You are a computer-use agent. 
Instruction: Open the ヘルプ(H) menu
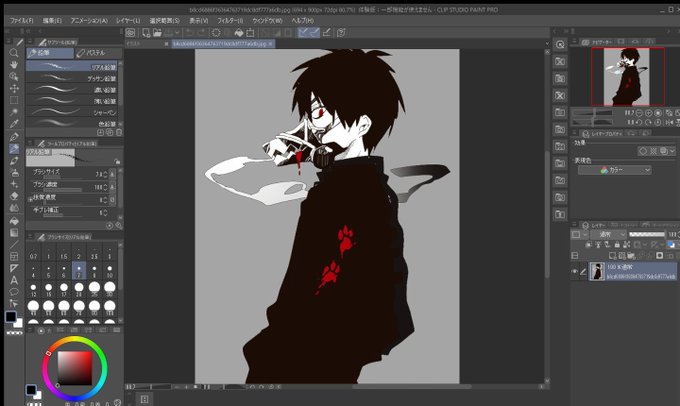tap(302, 20)
